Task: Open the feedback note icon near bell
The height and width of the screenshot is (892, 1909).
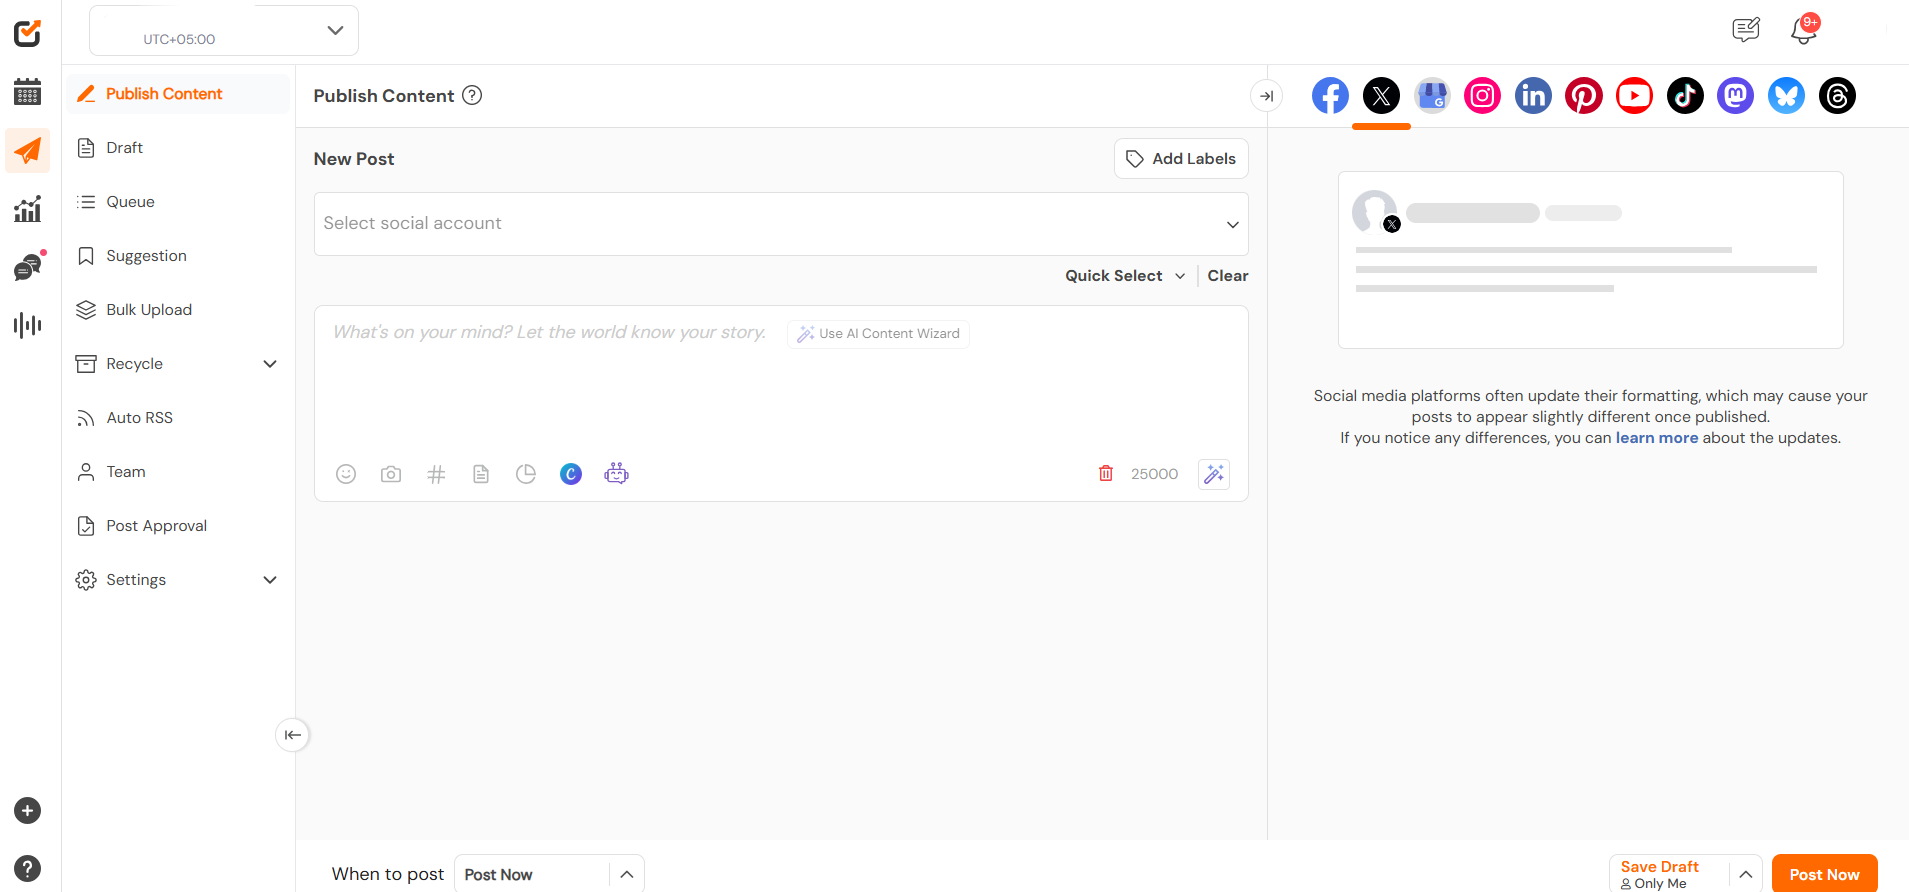Action: pos(1746,30)
